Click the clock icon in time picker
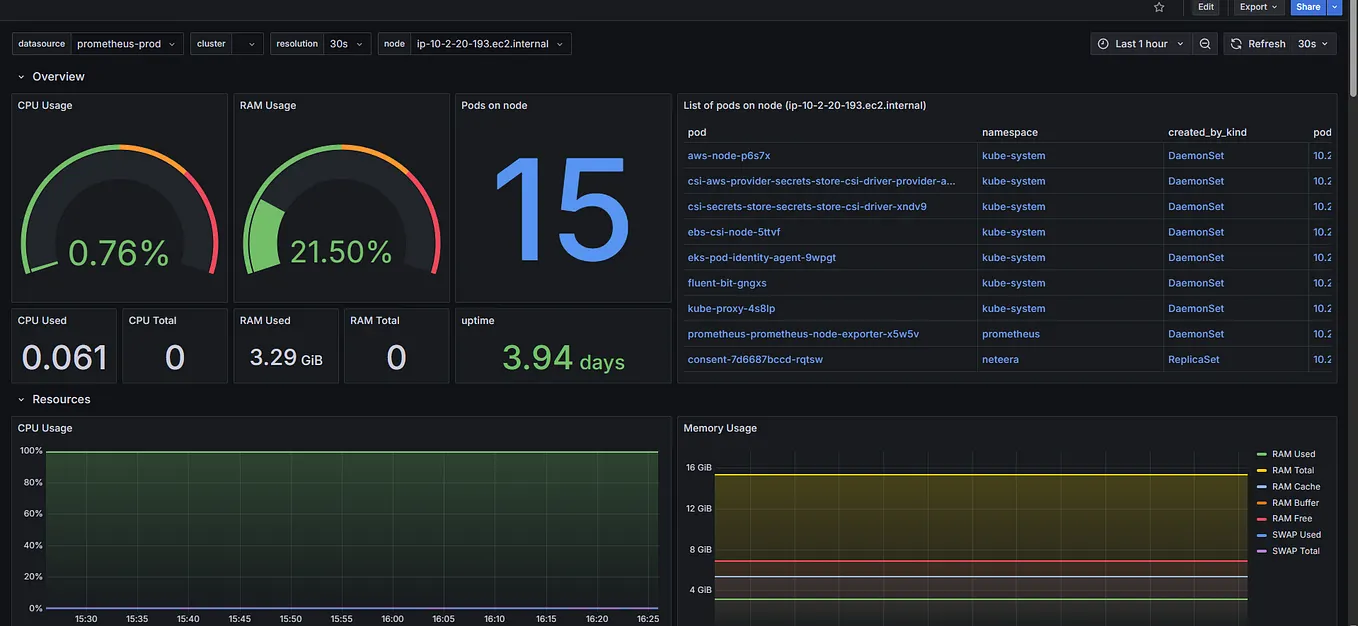 [x=1103, y=44]
